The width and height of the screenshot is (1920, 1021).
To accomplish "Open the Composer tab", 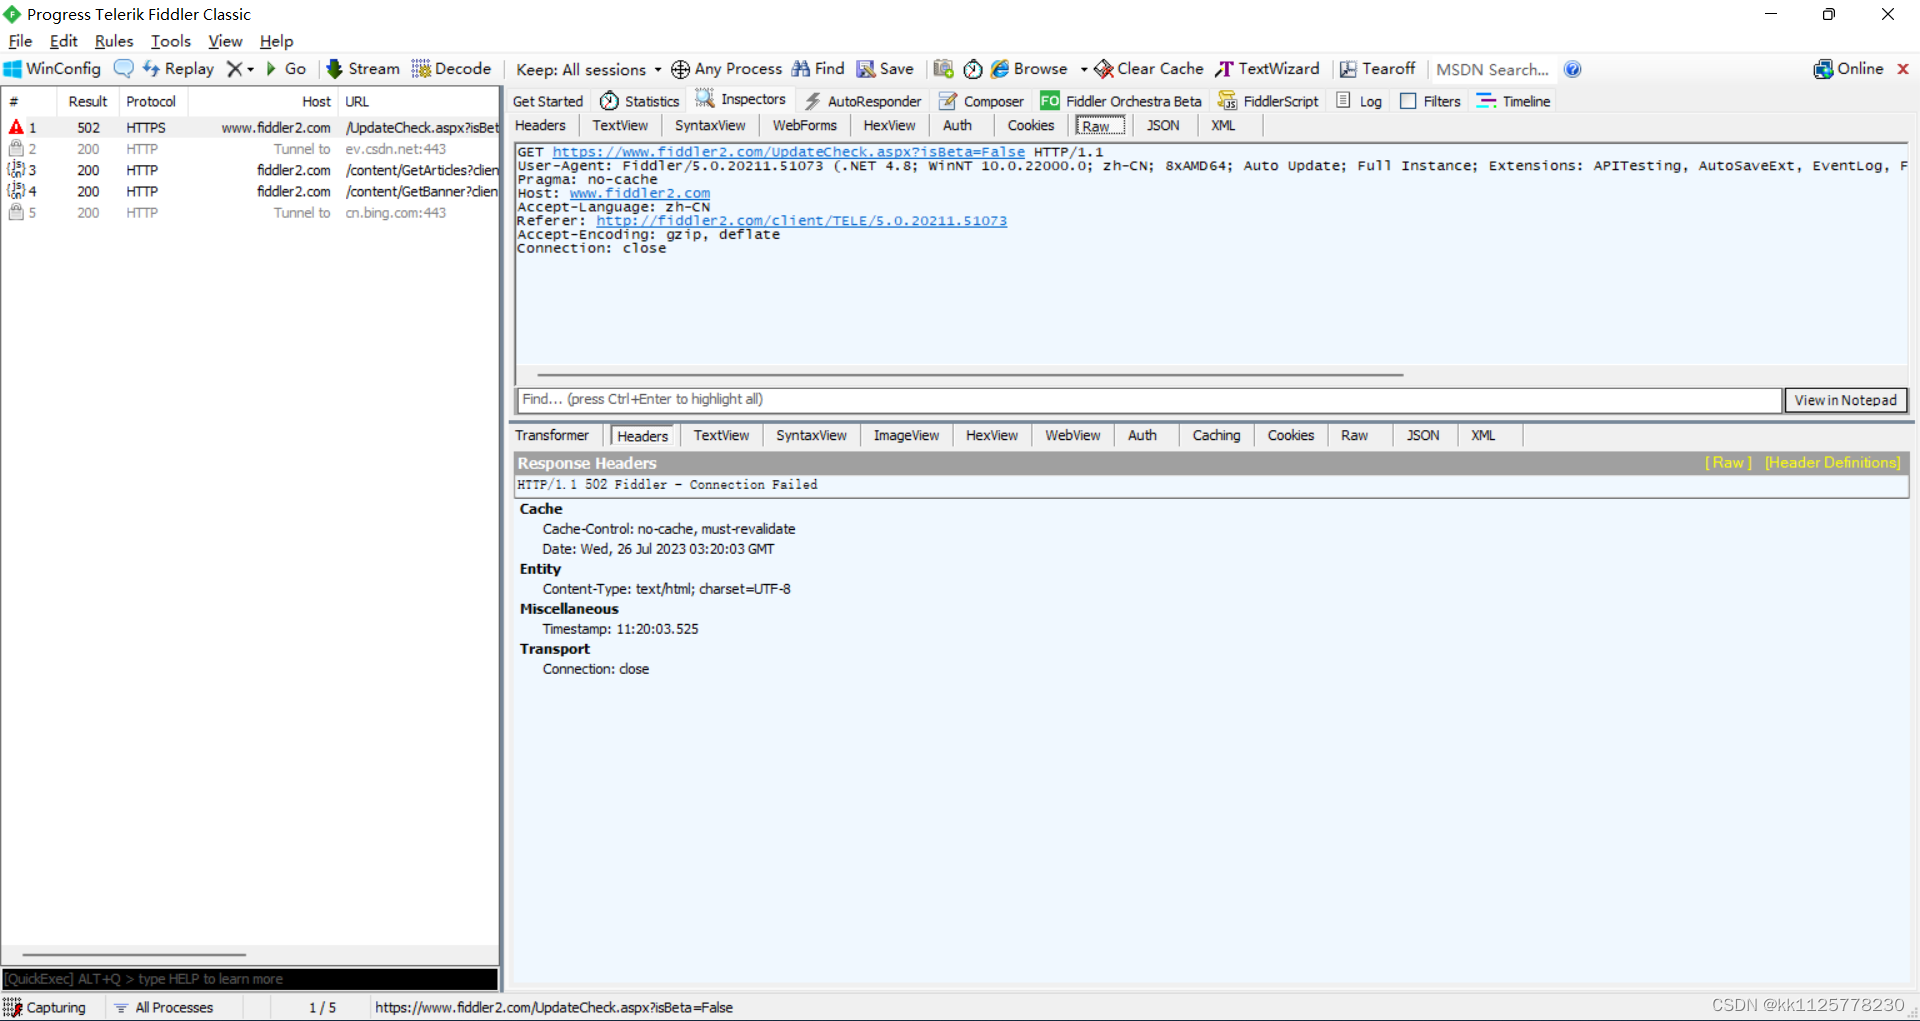I will coord(981,101).
